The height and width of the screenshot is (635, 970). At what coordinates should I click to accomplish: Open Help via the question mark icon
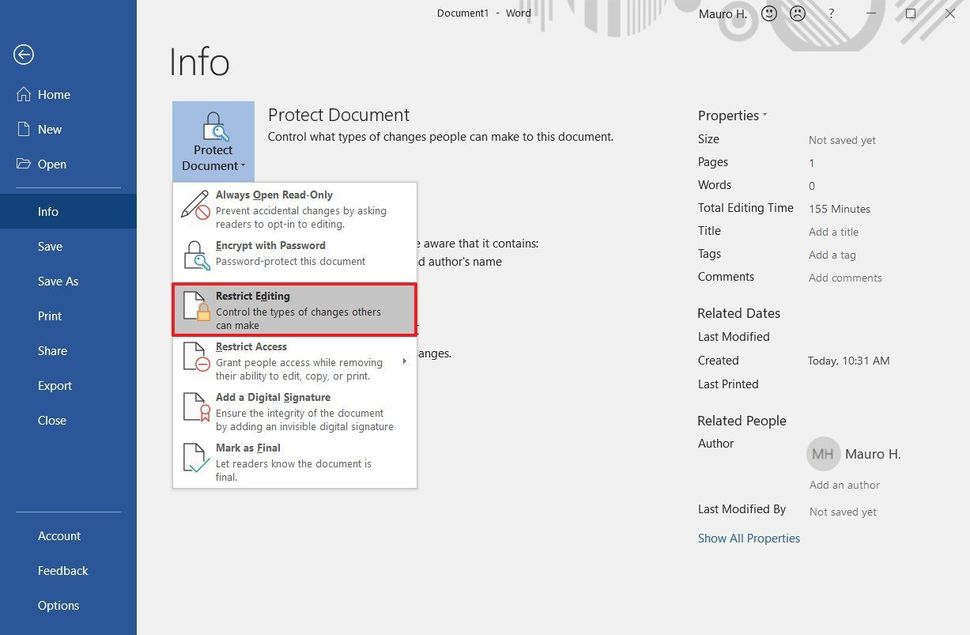(x=831, y=13)
